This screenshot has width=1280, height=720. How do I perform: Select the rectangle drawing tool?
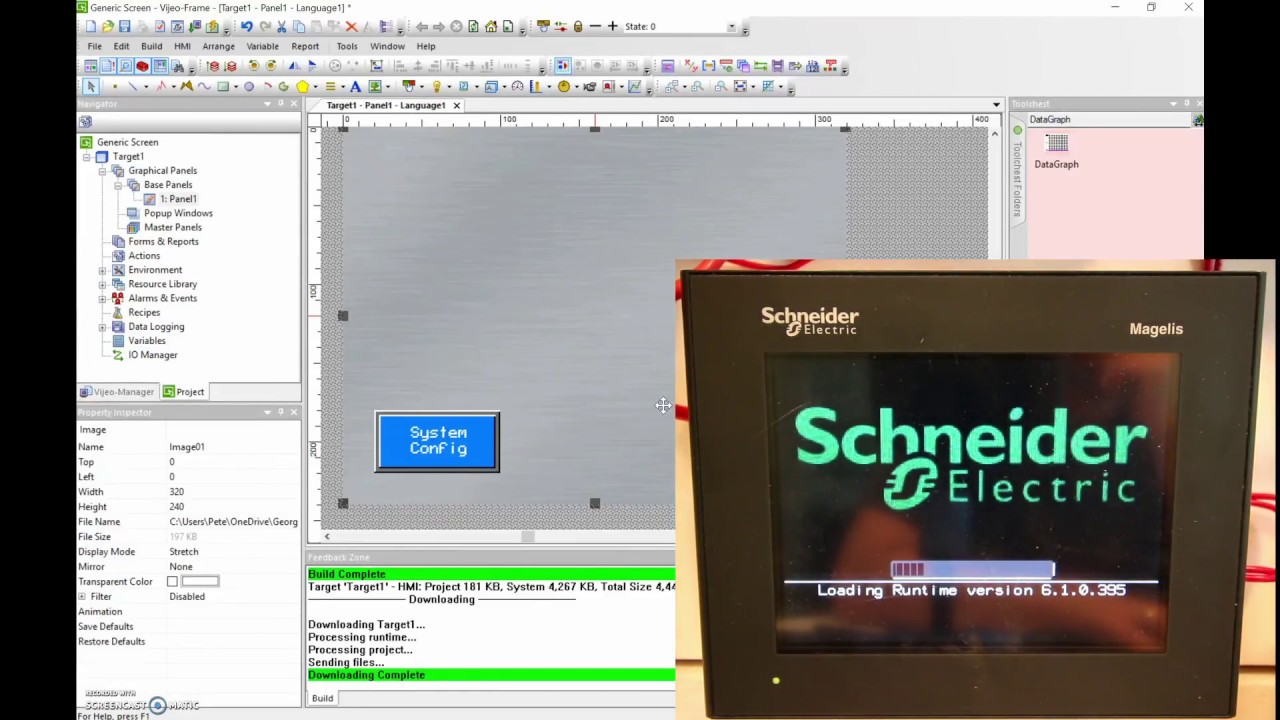point(223,87)
